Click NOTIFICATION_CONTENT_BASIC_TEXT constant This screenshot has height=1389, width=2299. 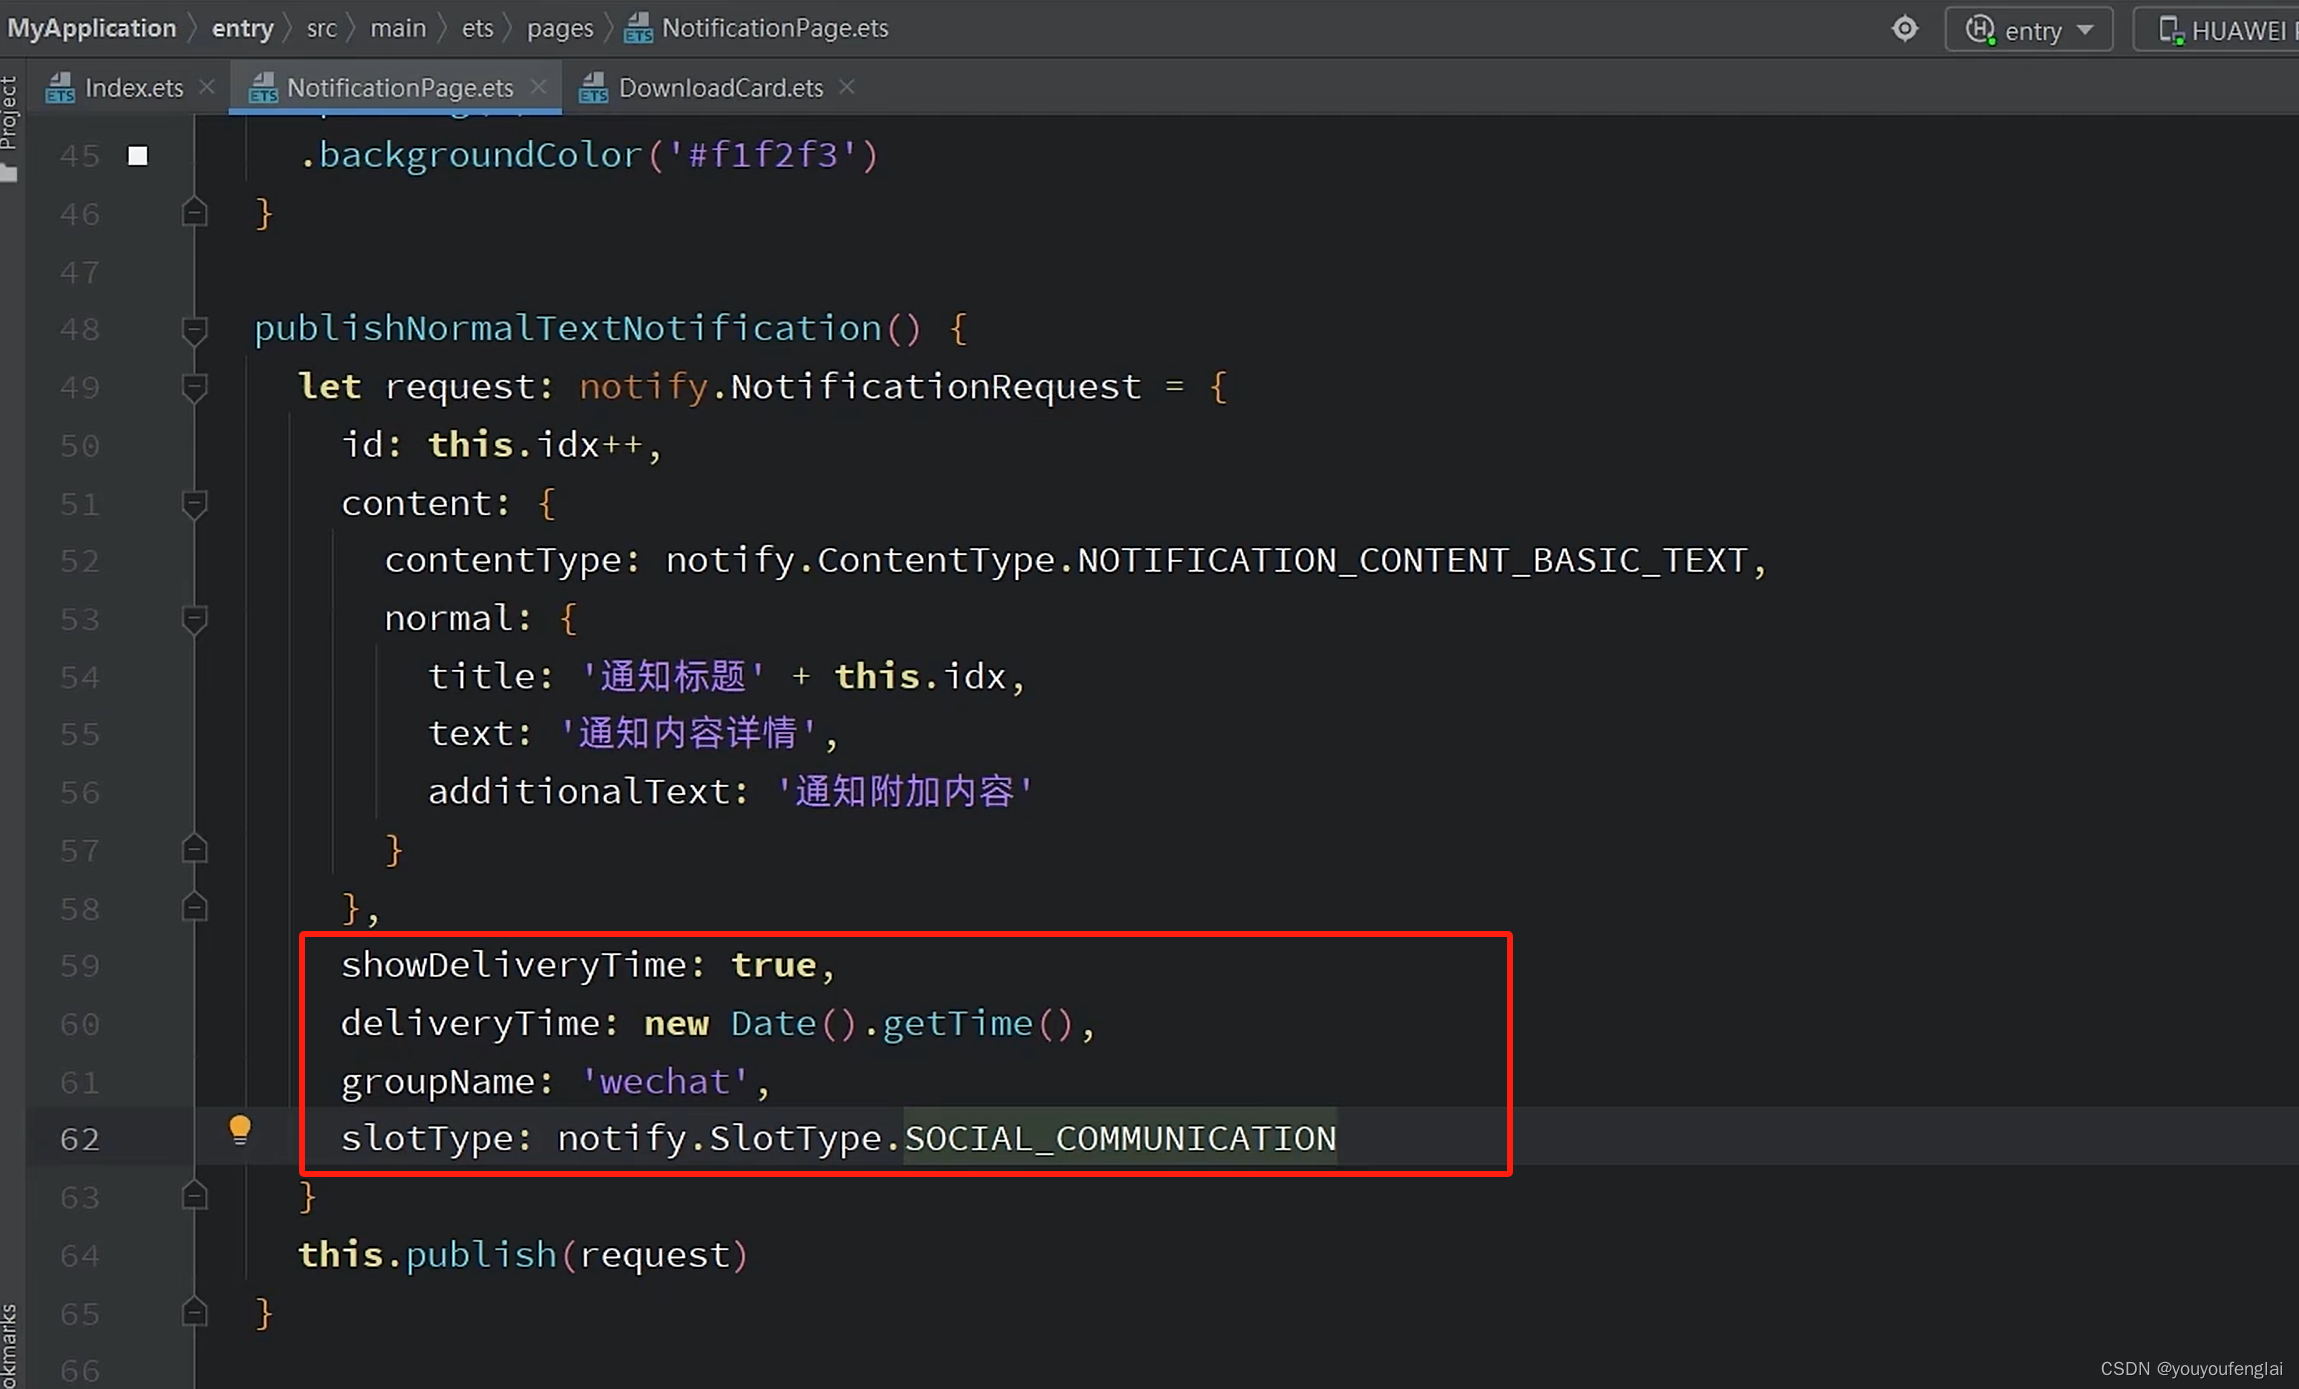(1412, 560)
